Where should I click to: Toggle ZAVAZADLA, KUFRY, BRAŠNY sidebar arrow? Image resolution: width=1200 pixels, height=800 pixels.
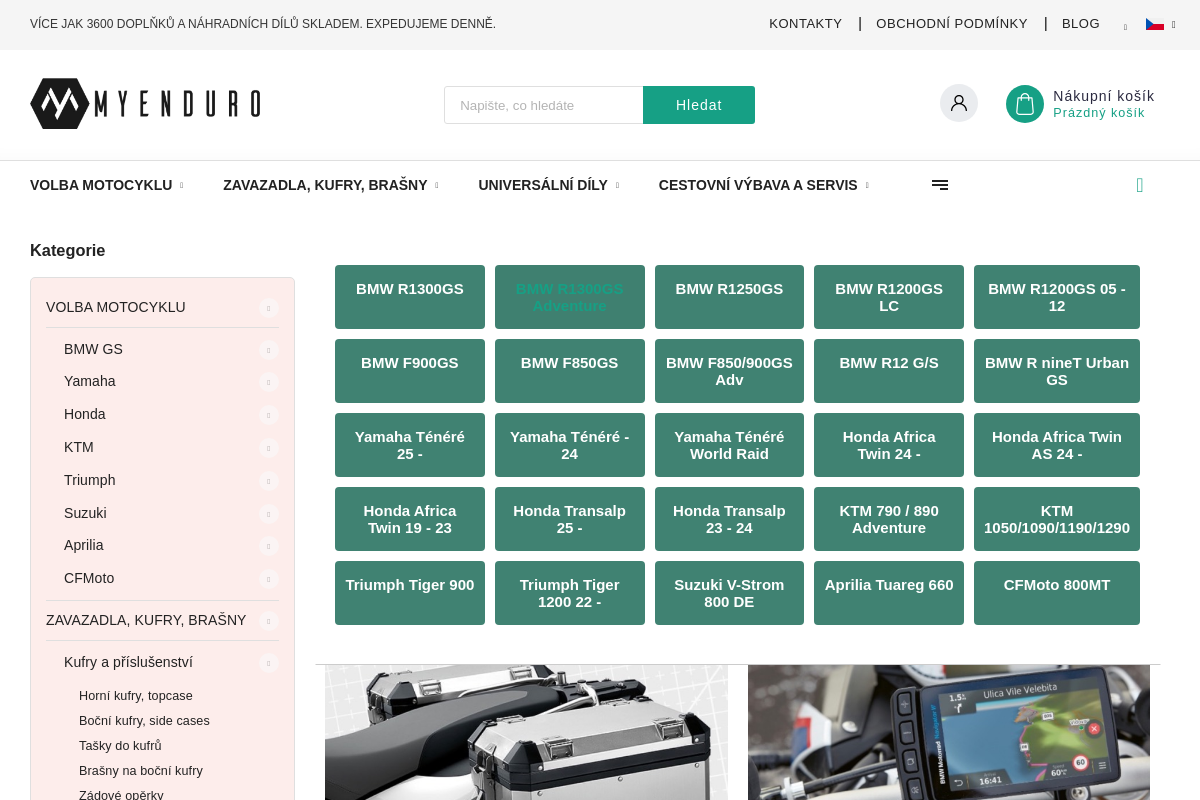coord(268,620)
